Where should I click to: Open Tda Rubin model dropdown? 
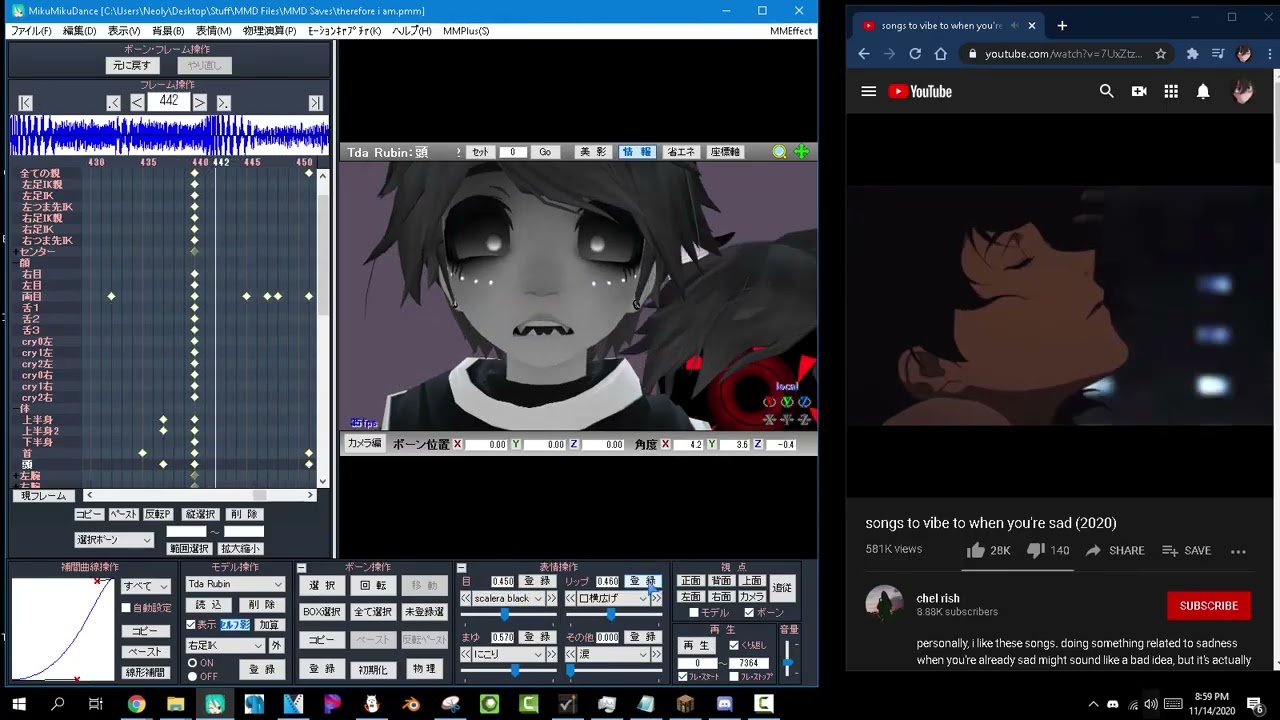[235, 584]
